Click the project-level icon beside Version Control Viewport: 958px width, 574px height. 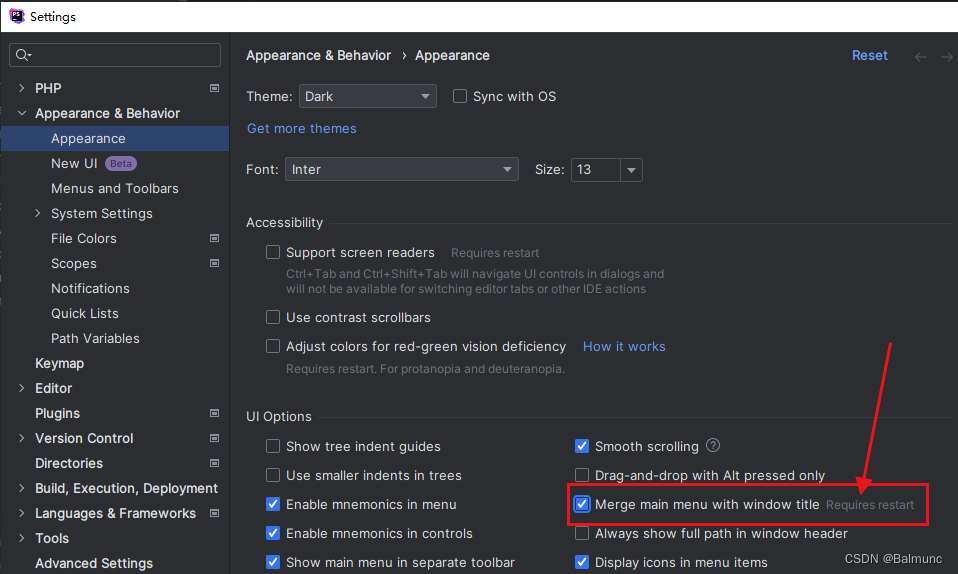pyautogui.click(x=214, y=438)
